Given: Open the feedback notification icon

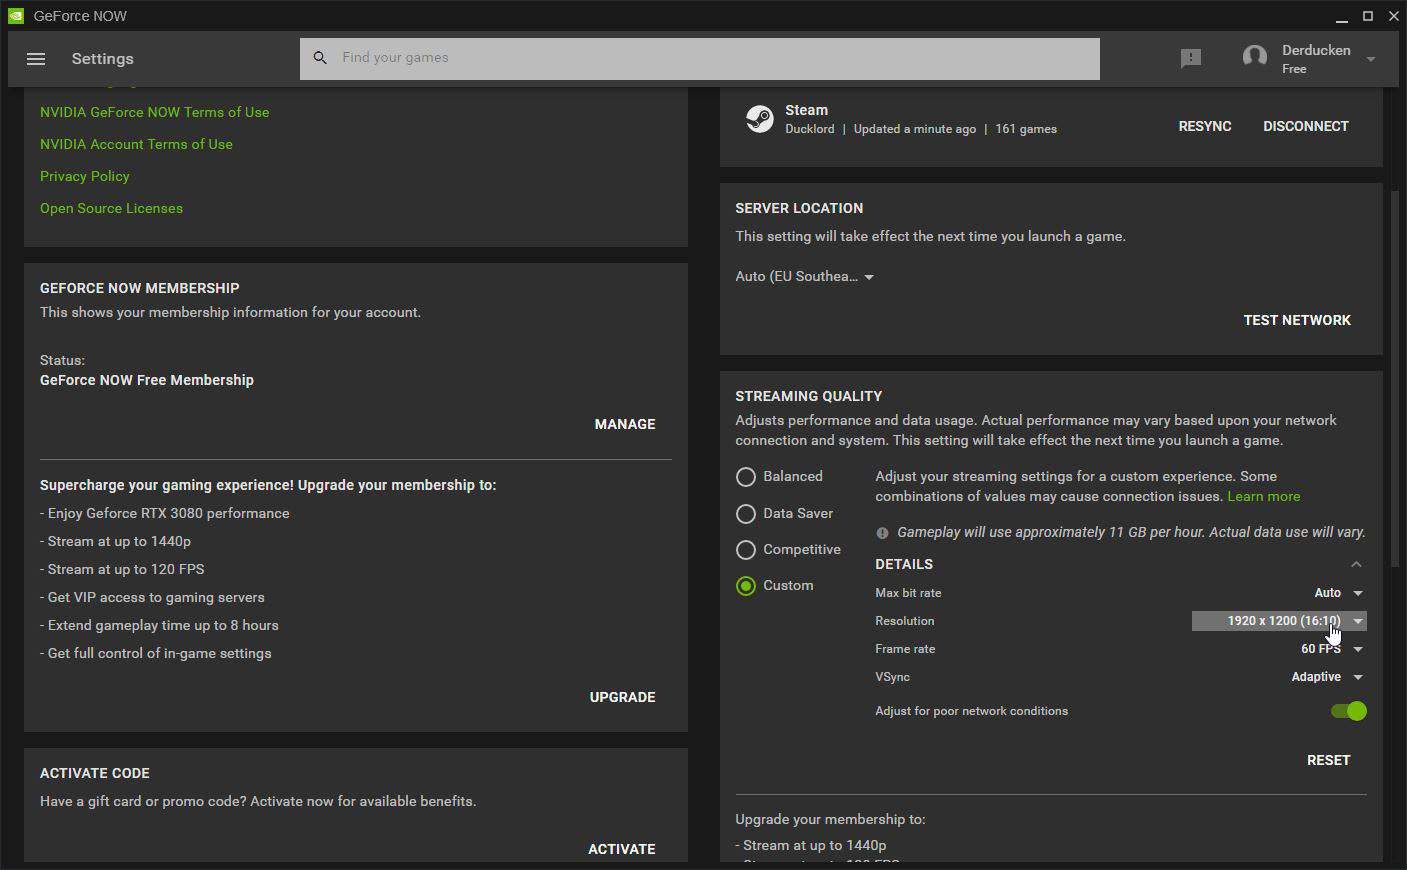Looking at the screenshot, I should [1190, 59].
